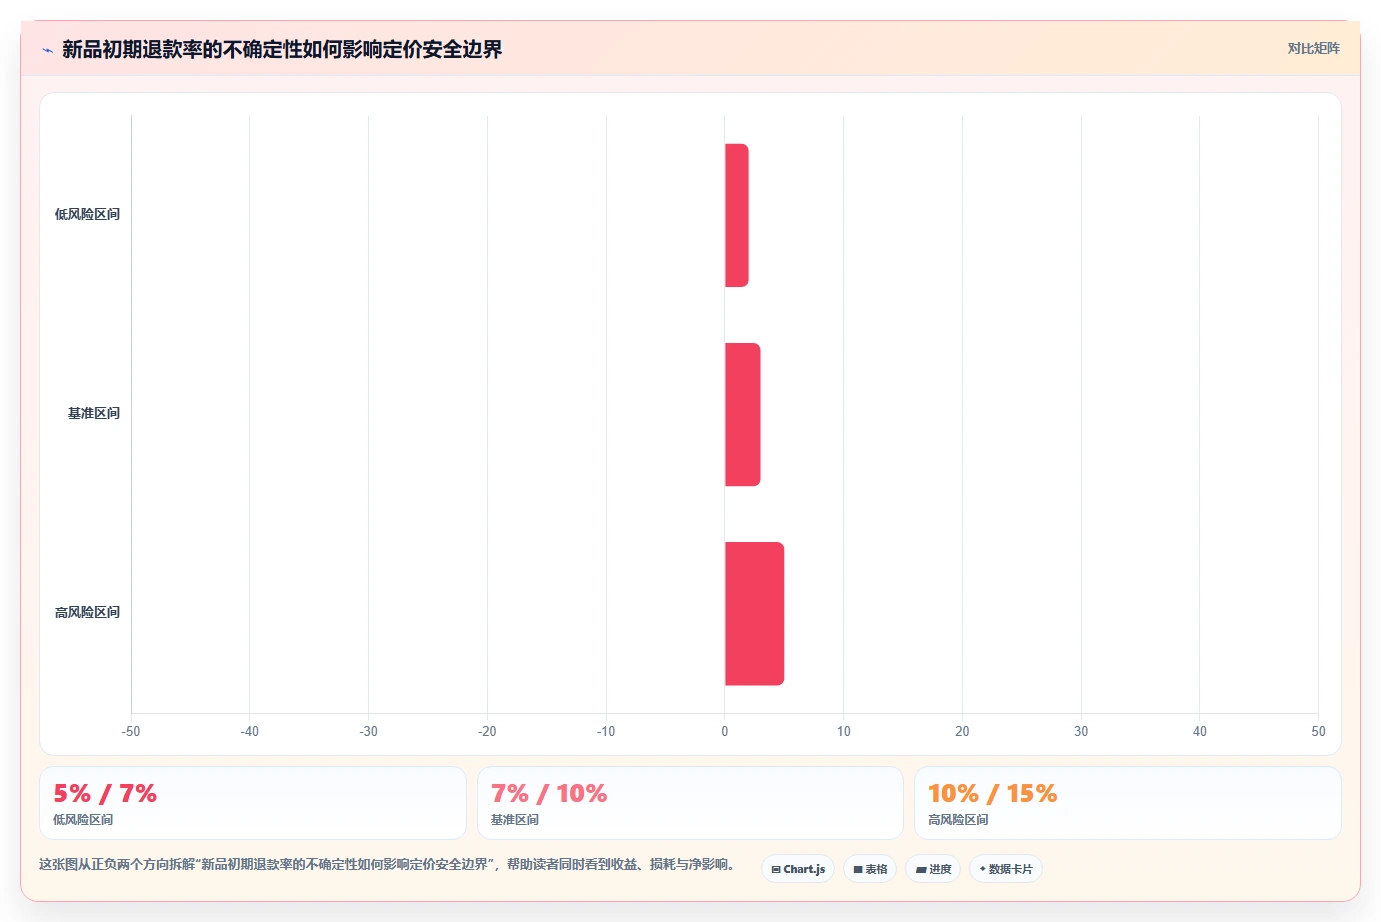Screen dimensions: 1381x922
Task: Click the 表格 tag chip
Action: (870, 869)
